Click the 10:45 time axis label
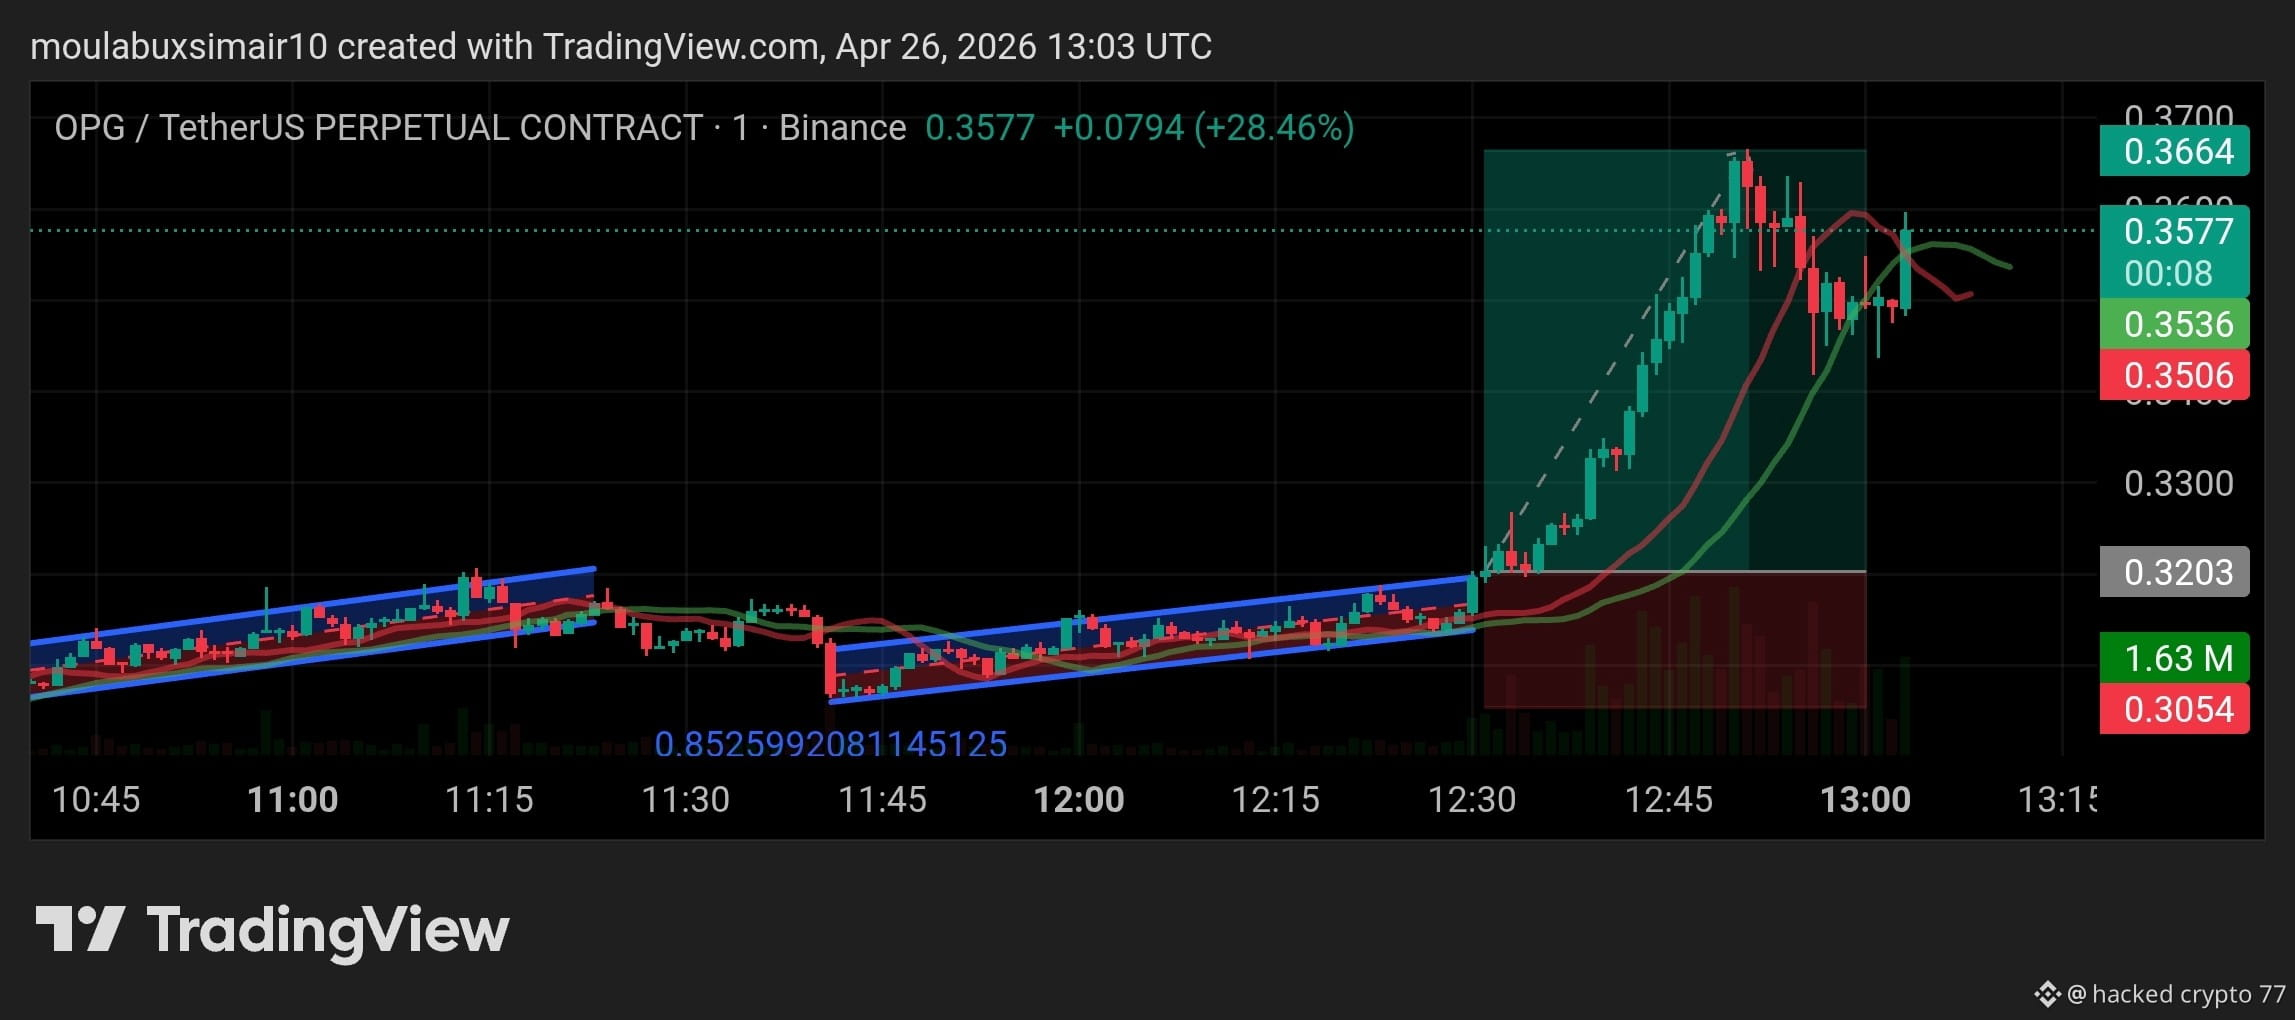 (x=96, y=800)
